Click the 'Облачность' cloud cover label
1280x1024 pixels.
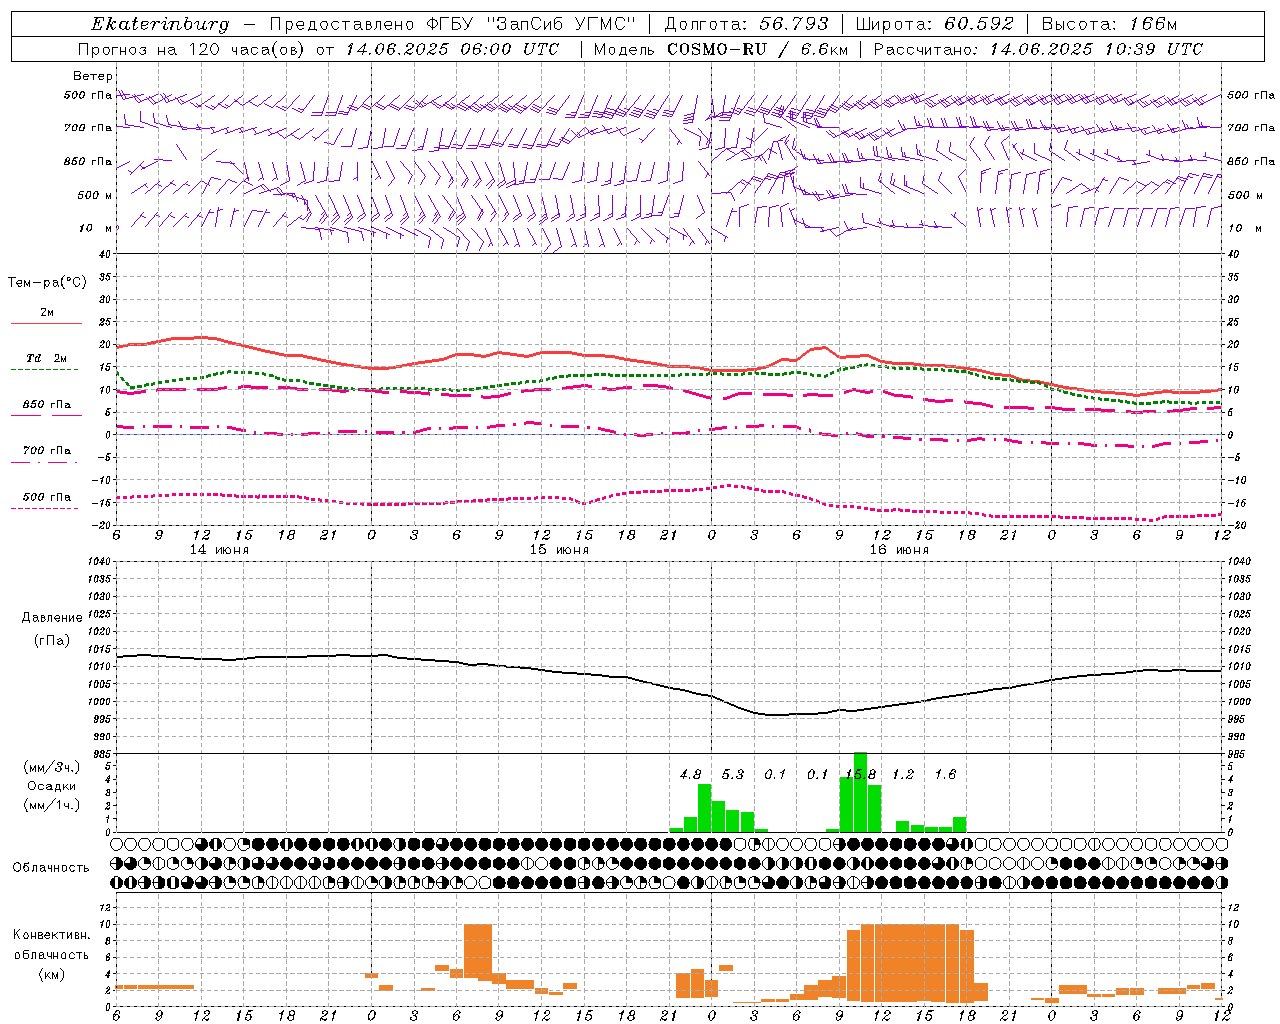pyautogui.click(x=51, y=868)
